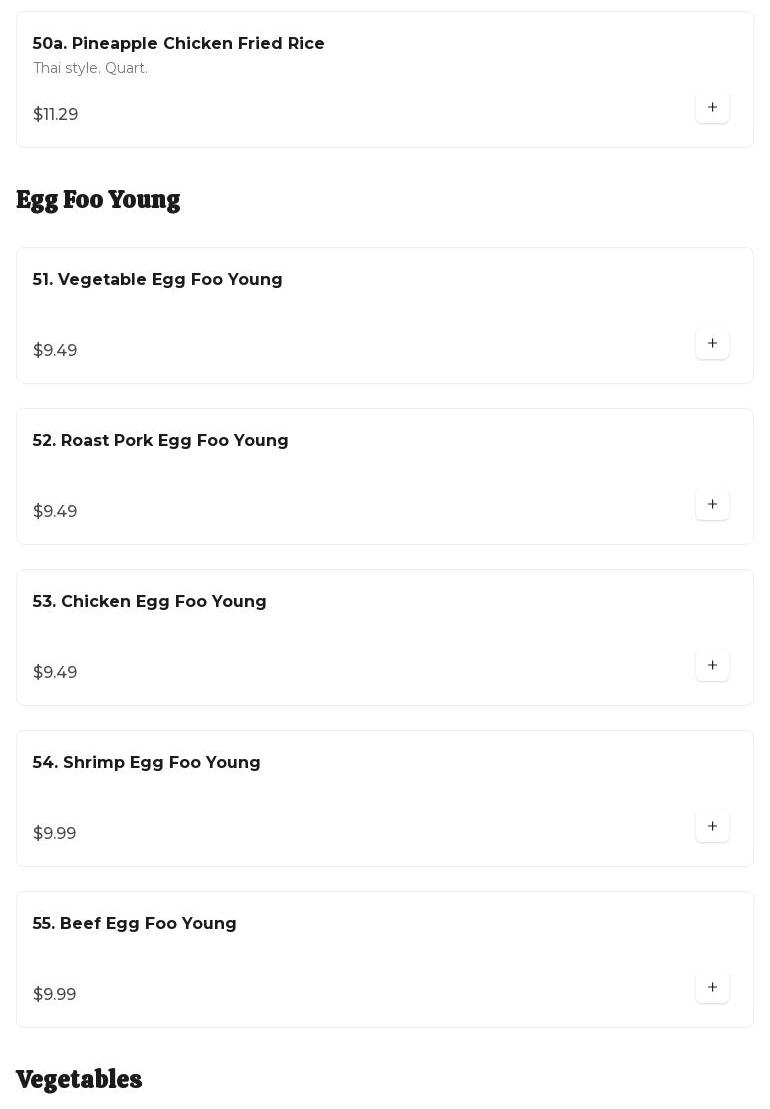The image size is (770, 1109).
Task: Click the $11.29 price of Pineapple Fried Rice
Action: [x=56, y=115]
